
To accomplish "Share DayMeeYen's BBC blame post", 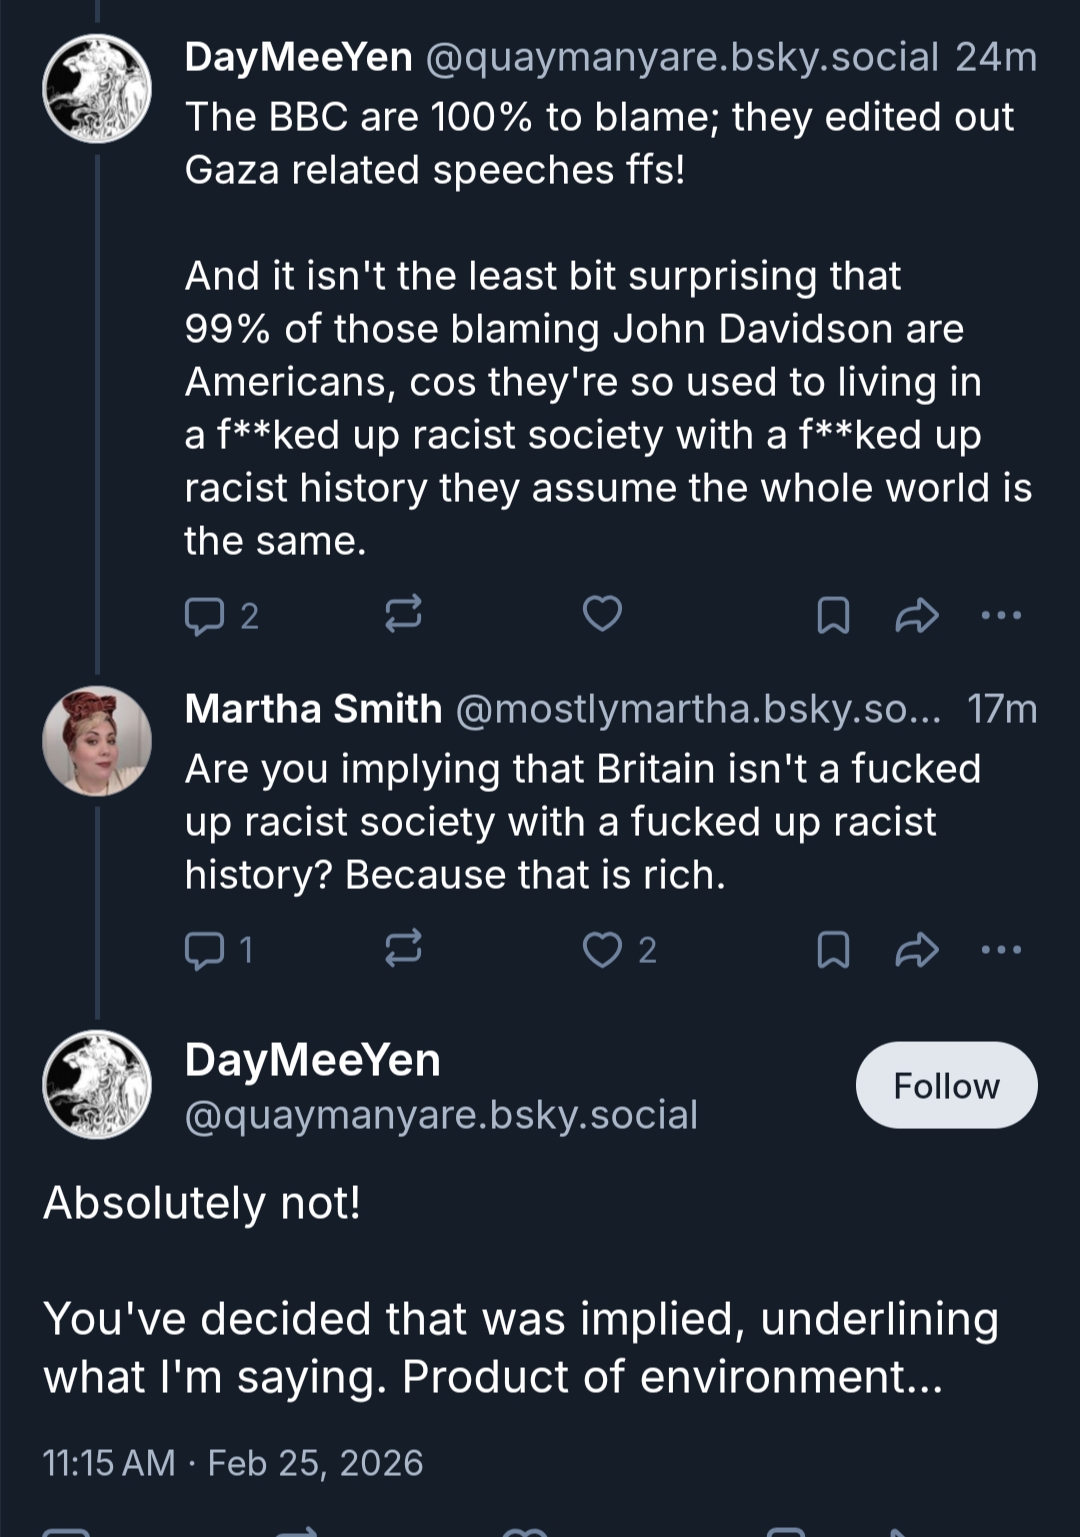I will (916, 615).
